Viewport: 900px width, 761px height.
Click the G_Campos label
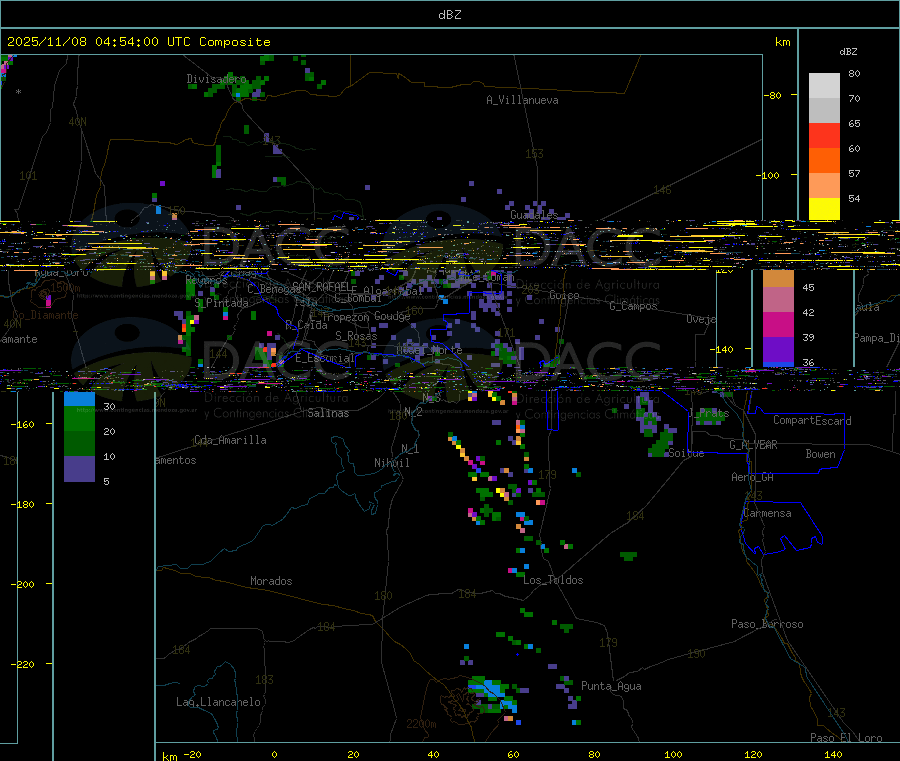click(x=633, y=306)
